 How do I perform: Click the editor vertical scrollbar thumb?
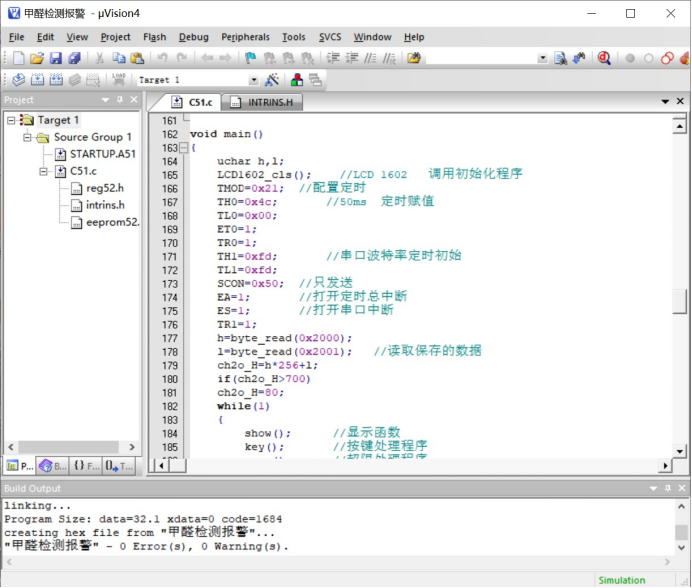tap(679, 301)
